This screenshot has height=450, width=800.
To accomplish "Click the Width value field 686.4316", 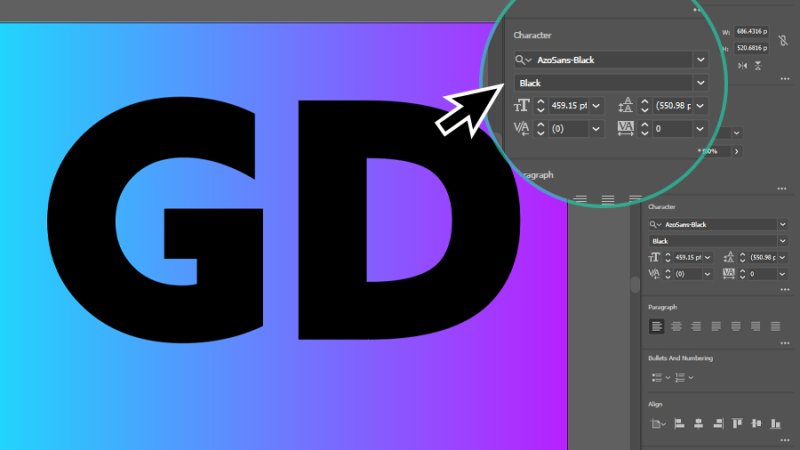I will [x=751, y=32].
